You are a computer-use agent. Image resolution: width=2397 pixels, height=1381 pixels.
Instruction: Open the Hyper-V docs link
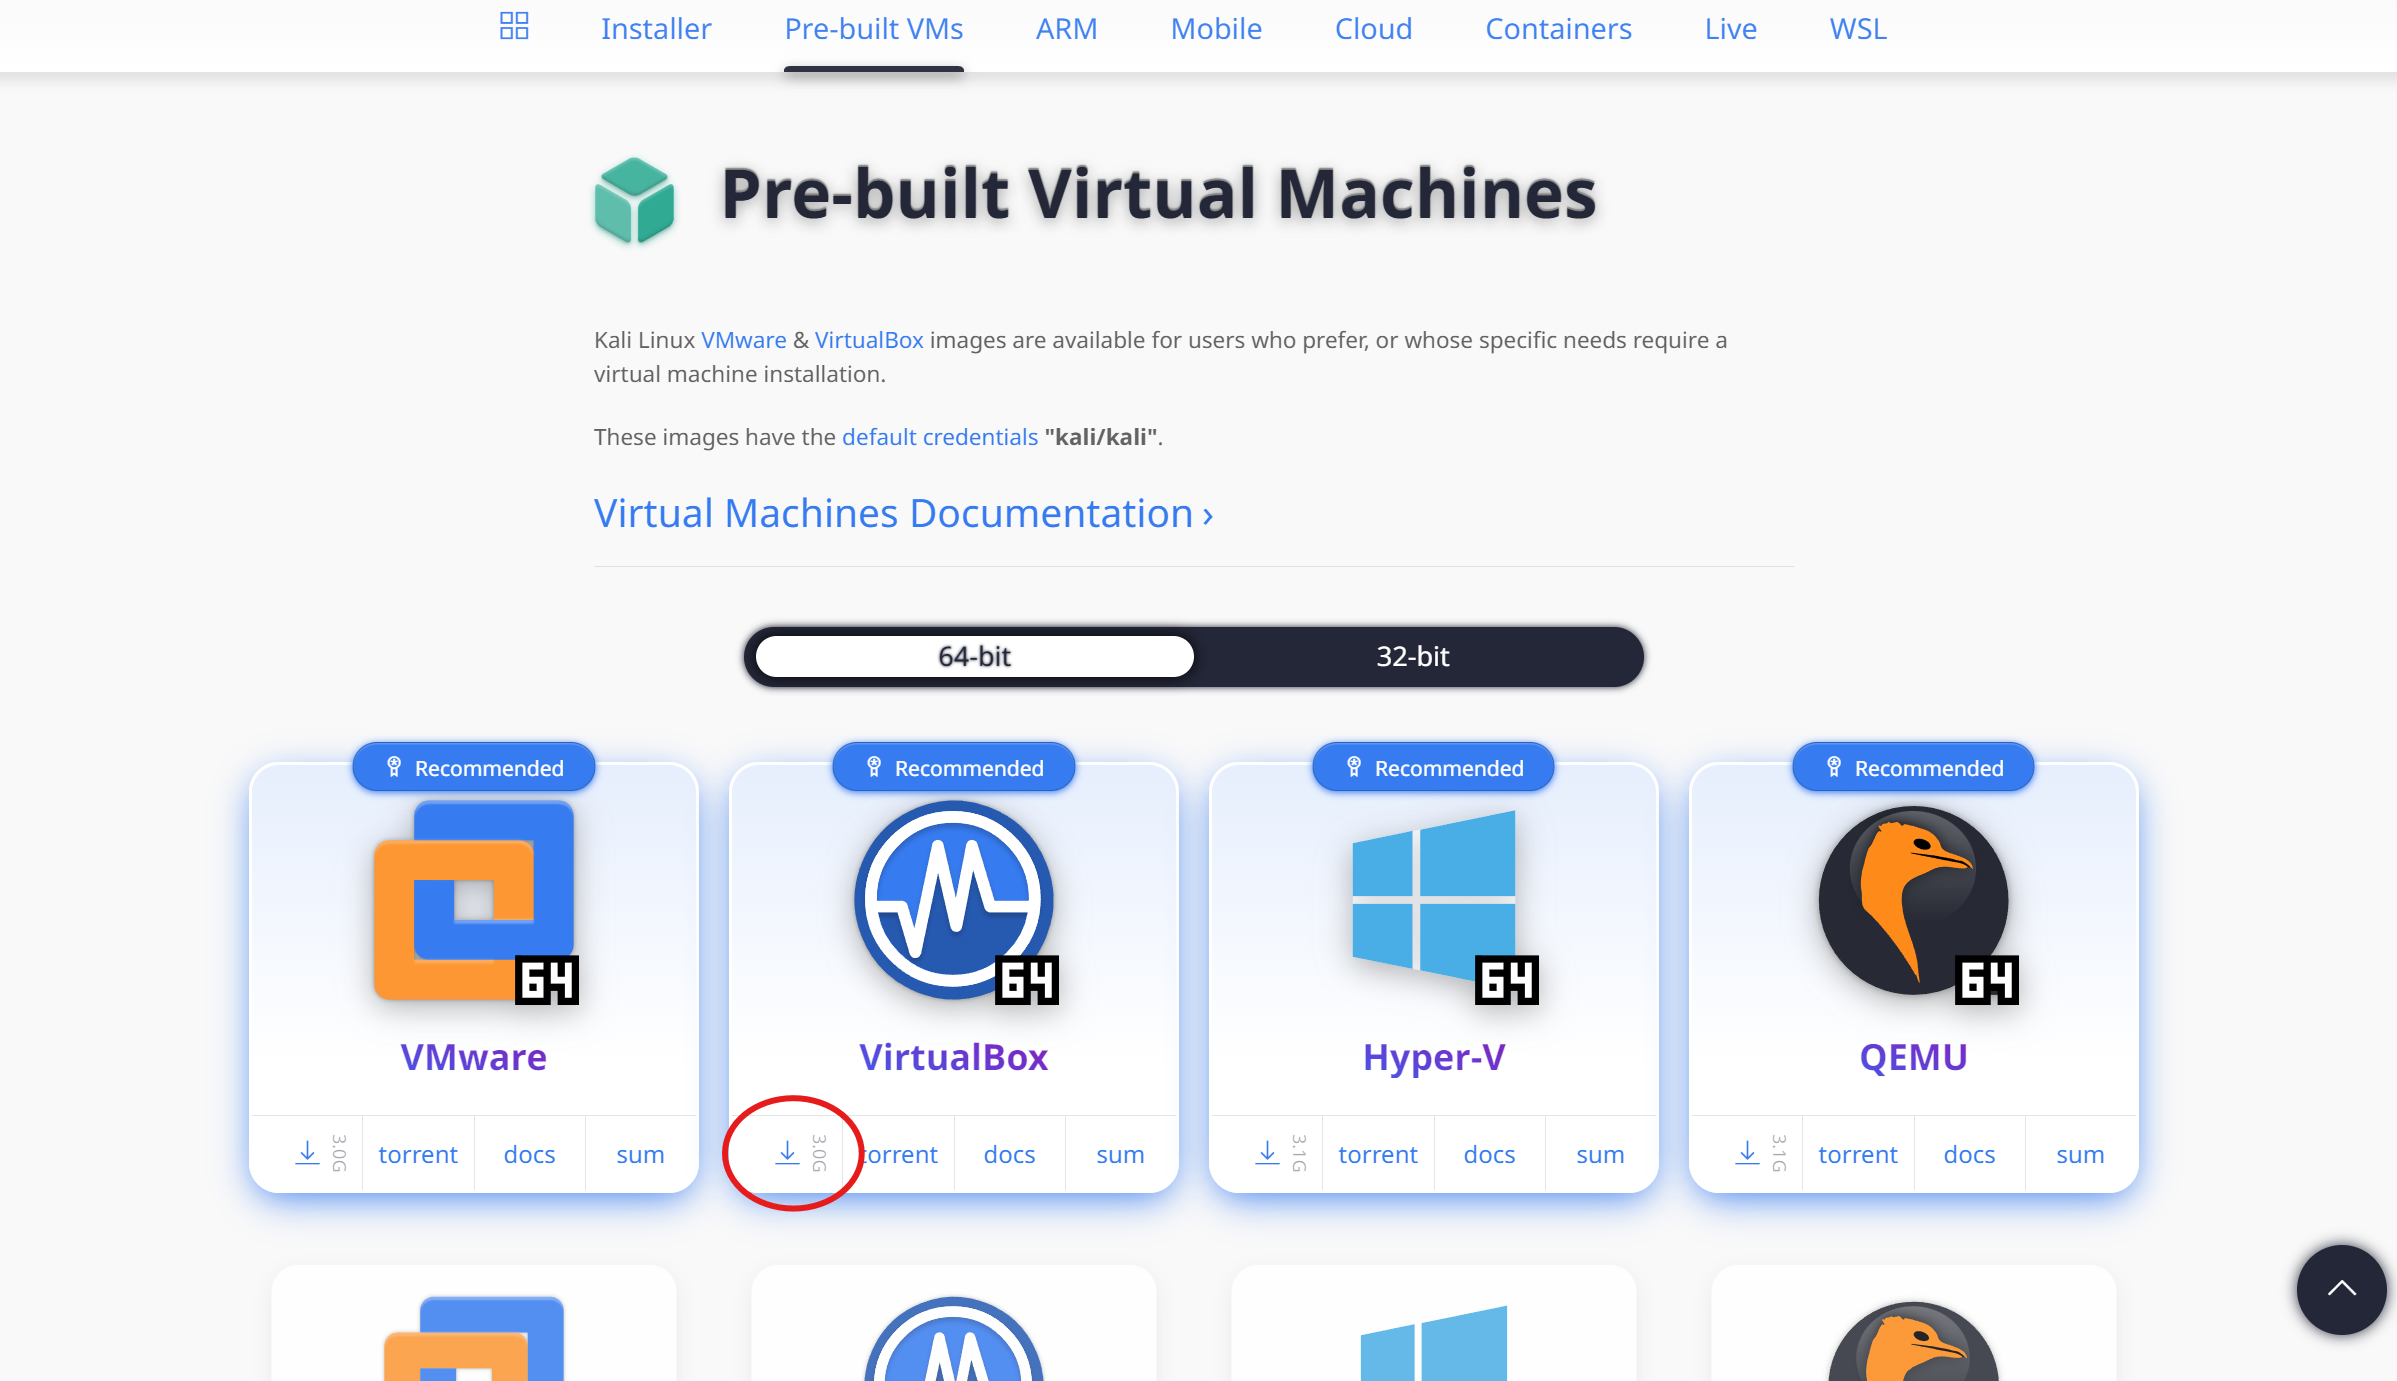coord(1488,1153)
